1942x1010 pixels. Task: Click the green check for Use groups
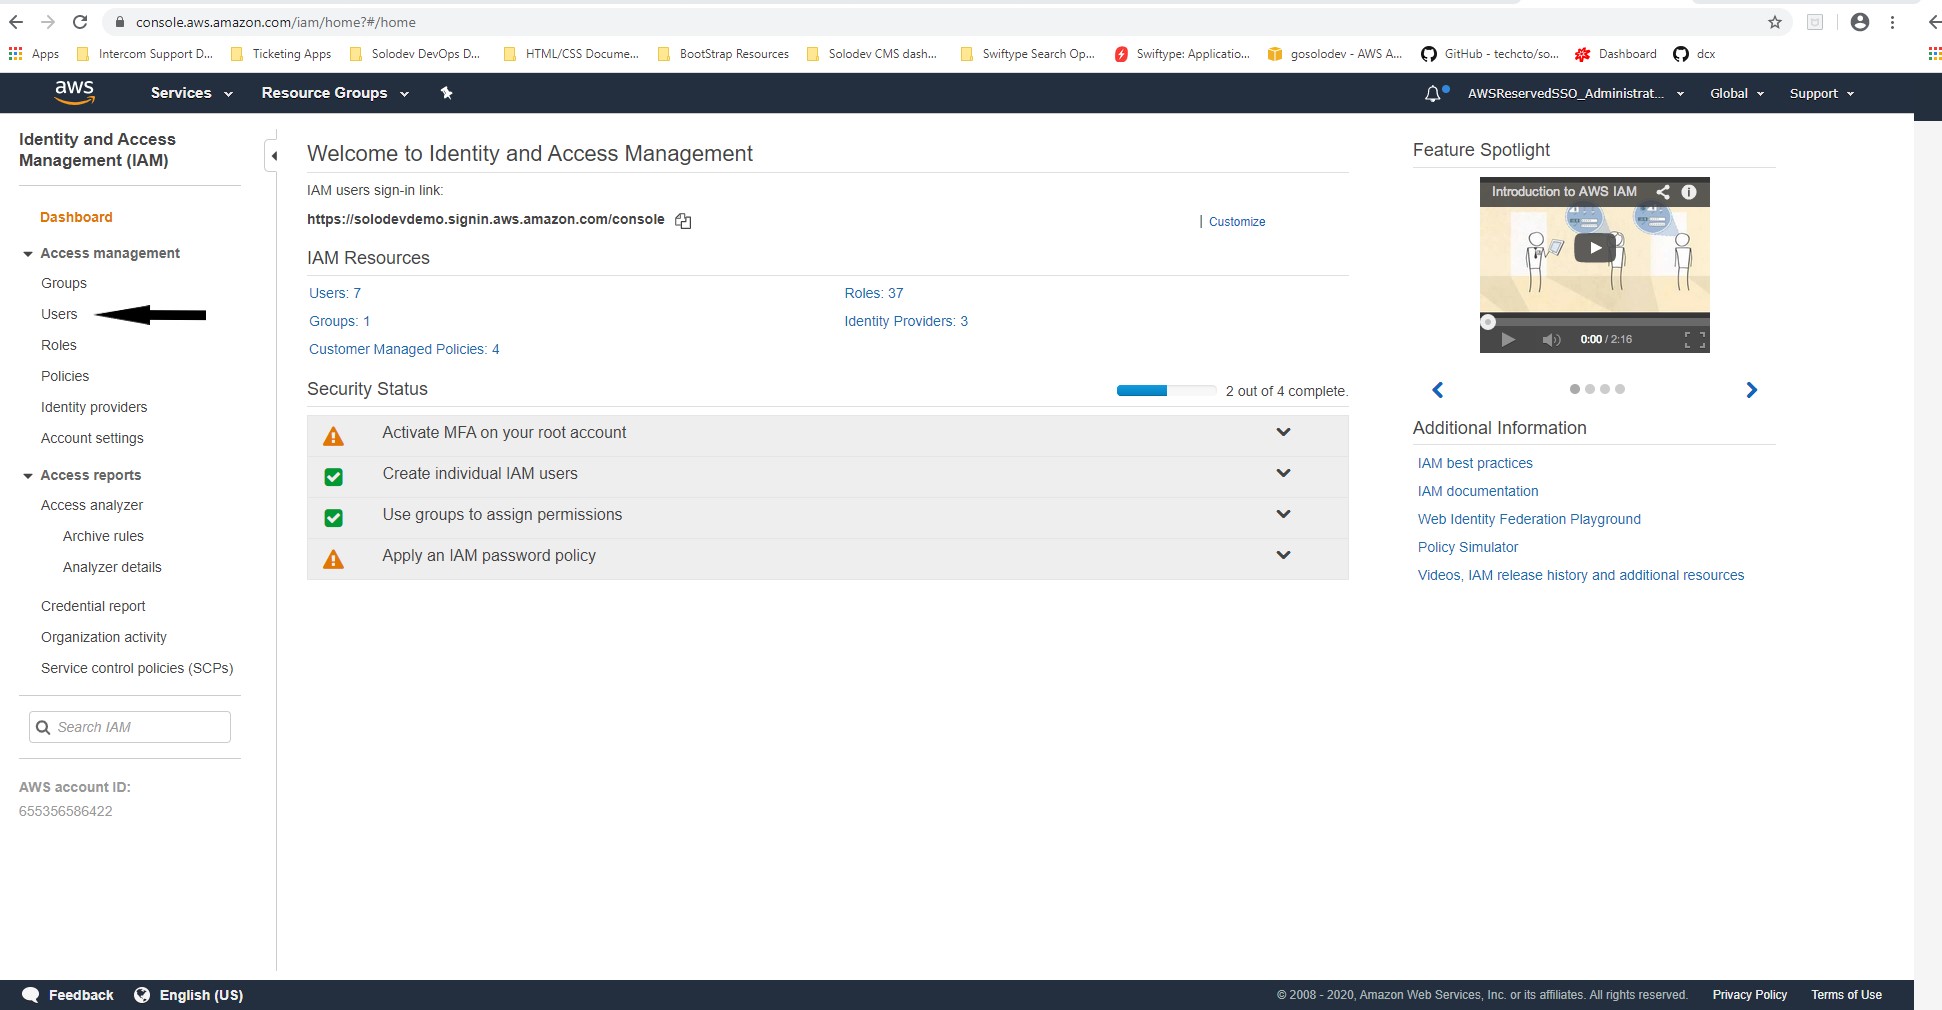[334, 518]
